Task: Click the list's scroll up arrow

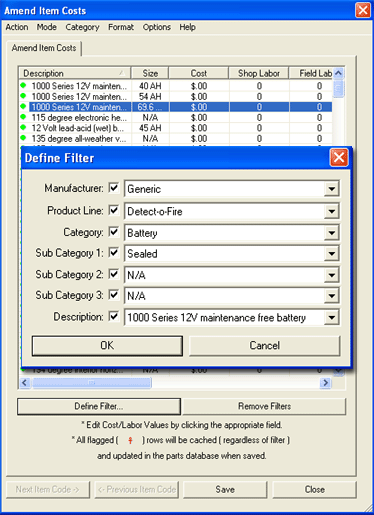Action: click(338, 73)
